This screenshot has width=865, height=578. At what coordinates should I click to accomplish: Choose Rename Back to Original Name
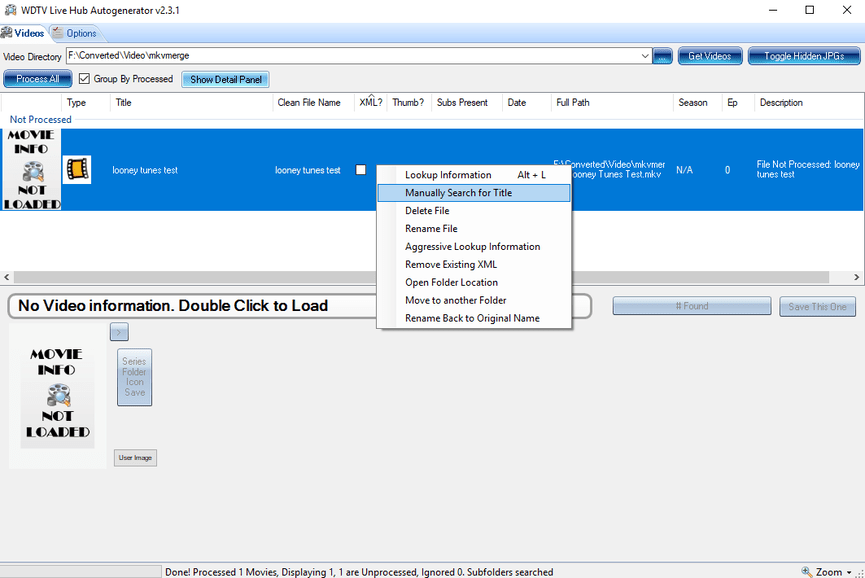474,318
